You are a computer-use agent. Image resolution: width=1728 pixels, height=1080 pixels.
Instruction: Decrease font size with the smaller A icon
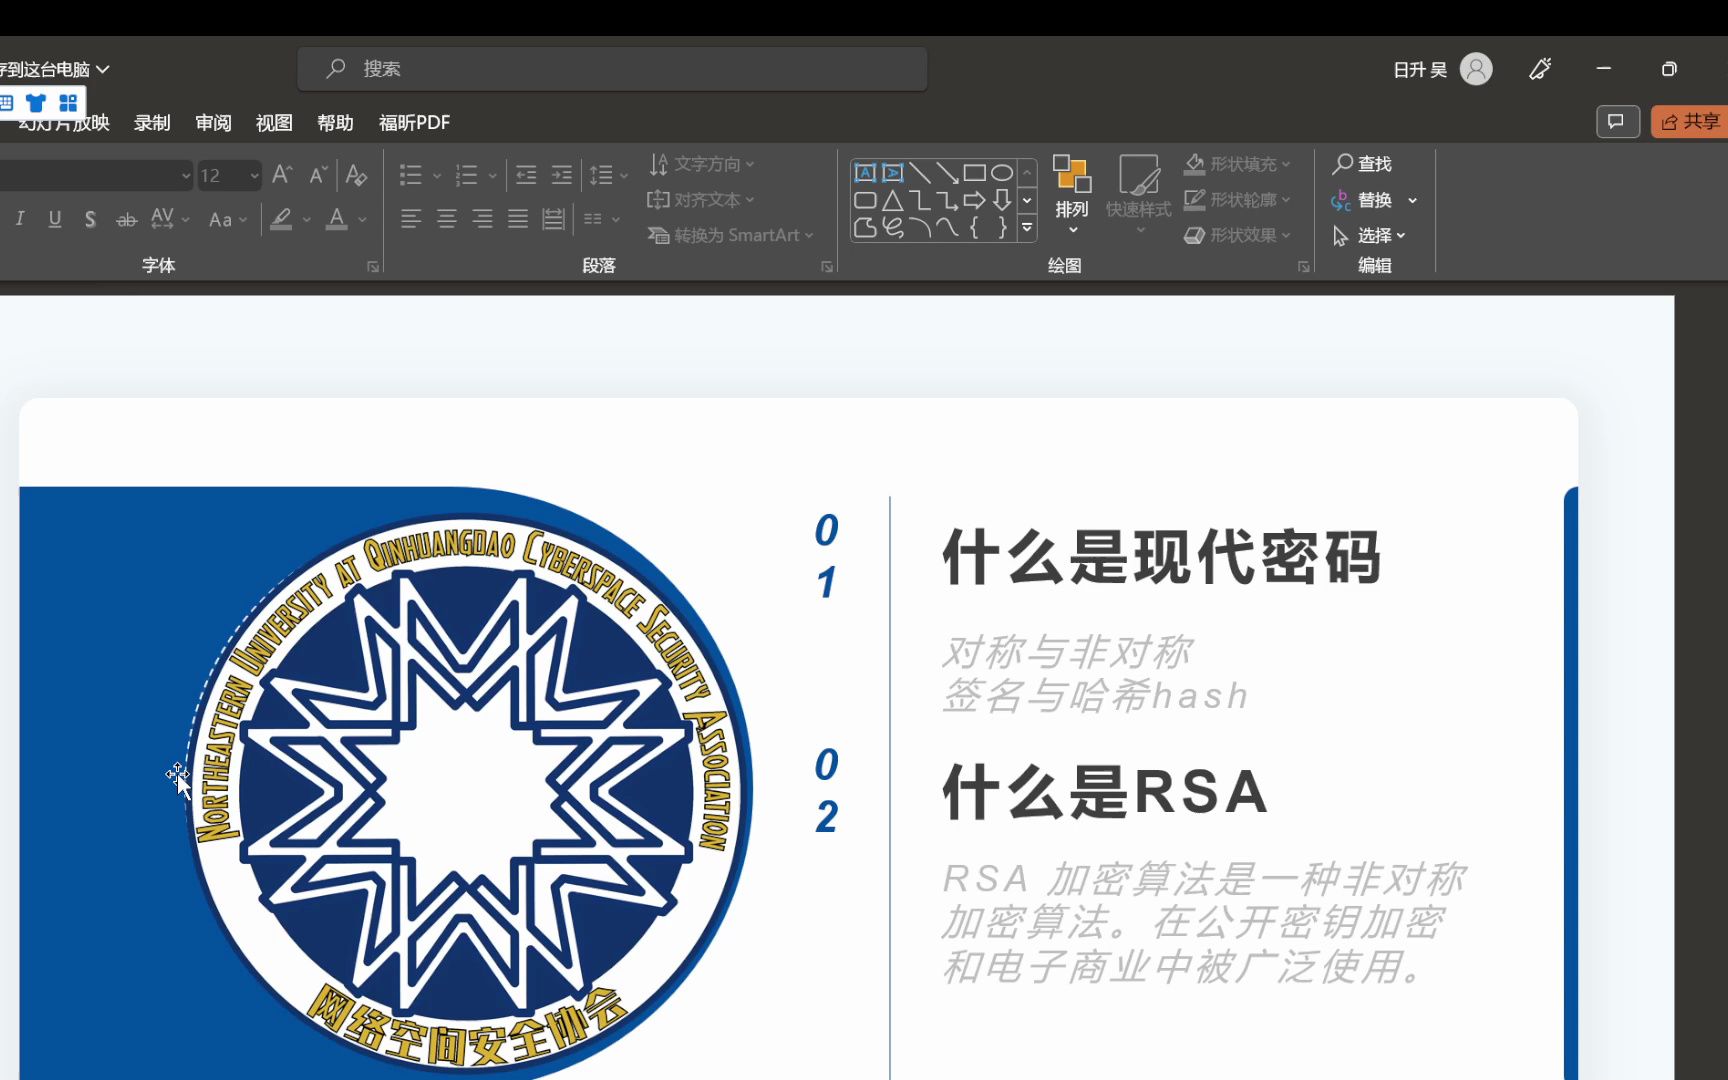[x=318, y=175]
